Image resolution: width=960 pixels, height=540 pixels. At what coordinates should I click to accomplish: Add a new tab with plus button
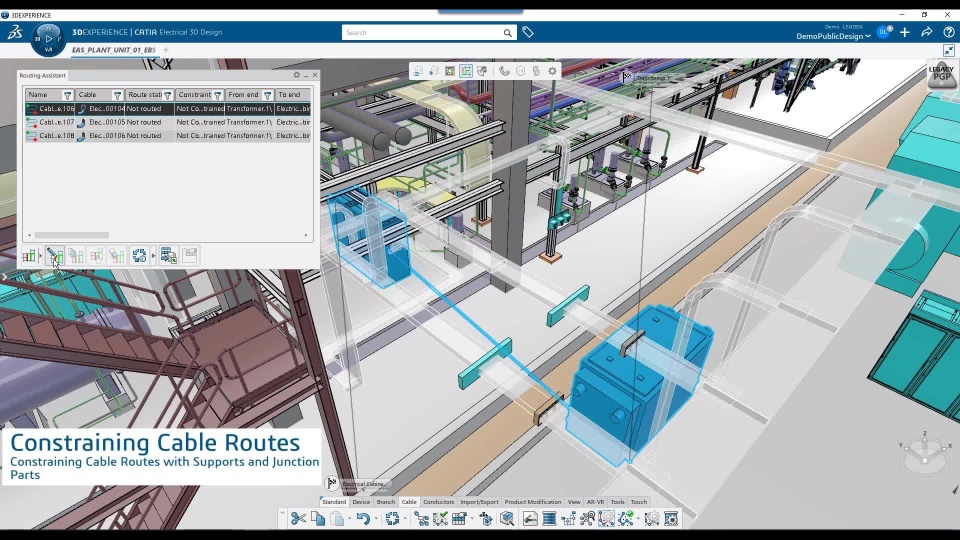coord(166,50)
